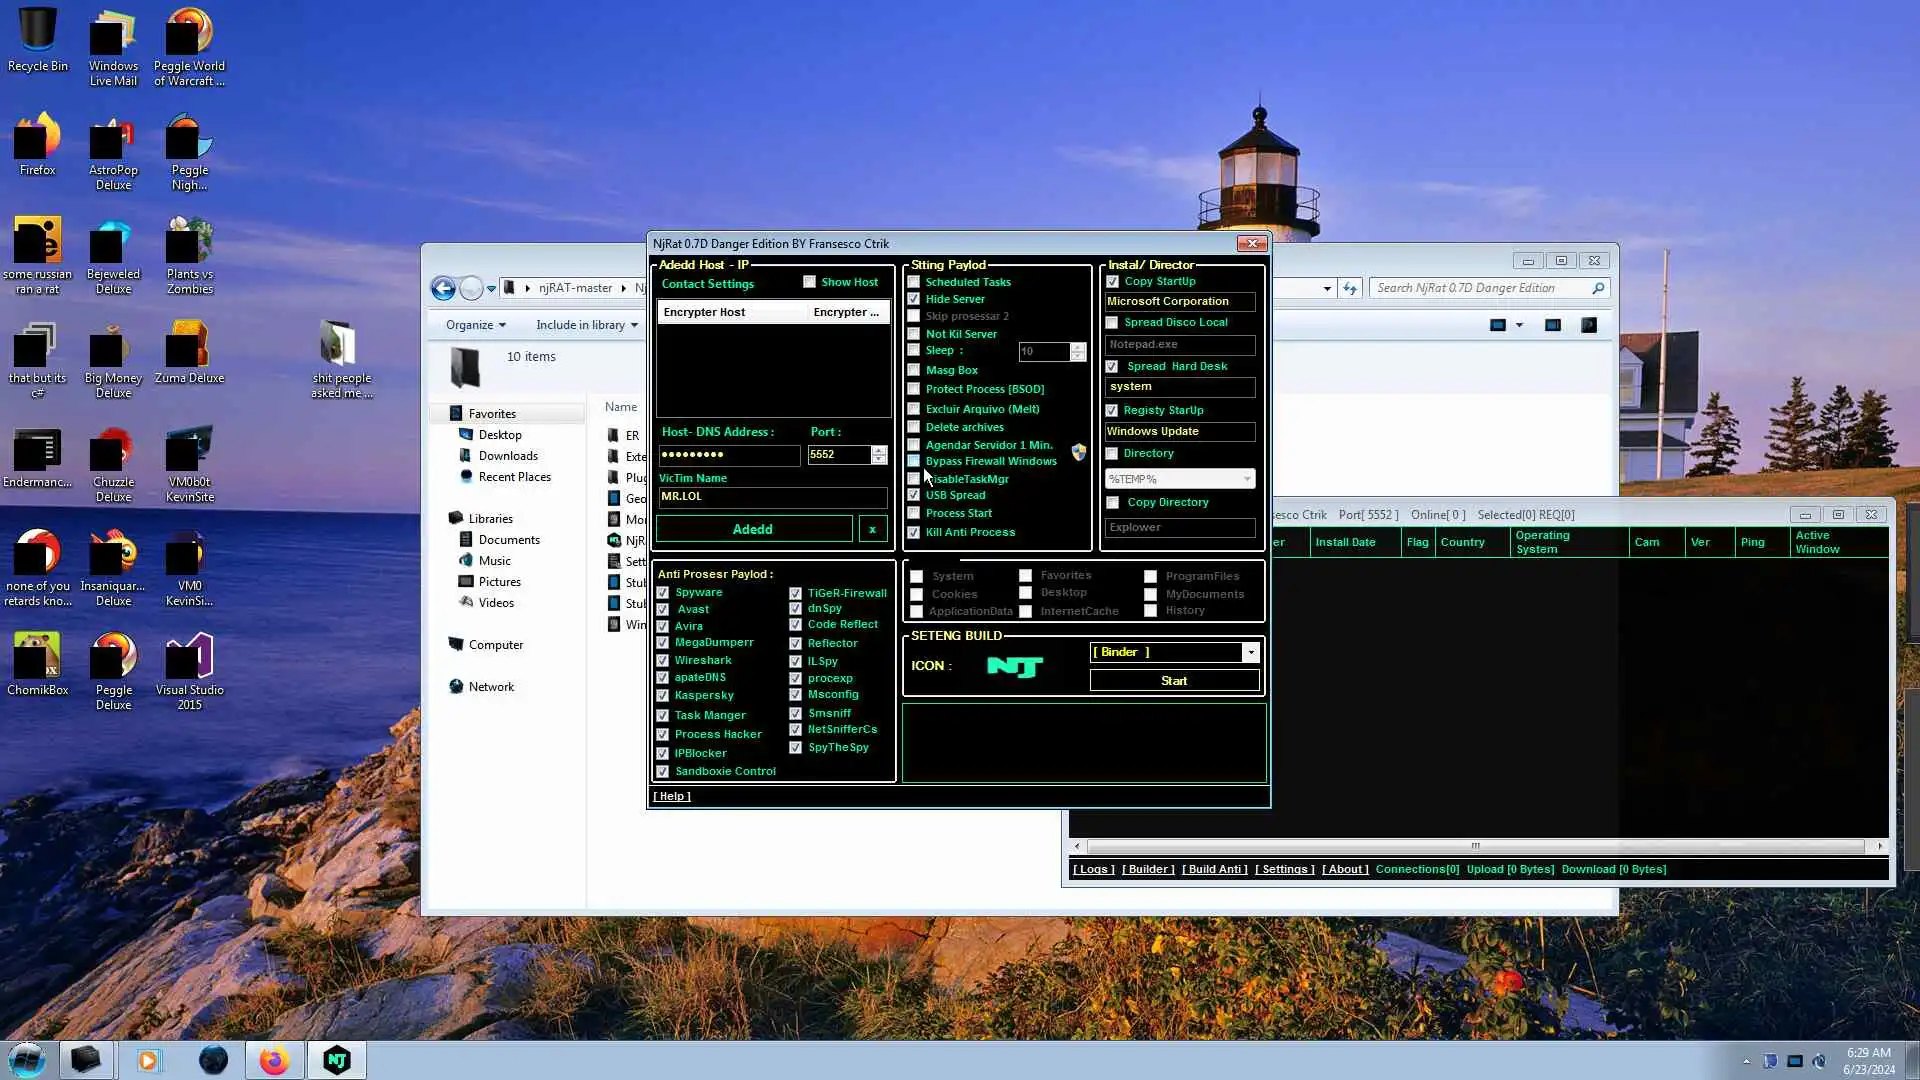This screenshot has height=1080, width=1920.
Task: Click the Windows Start orb
Action: coord(27,1060)
